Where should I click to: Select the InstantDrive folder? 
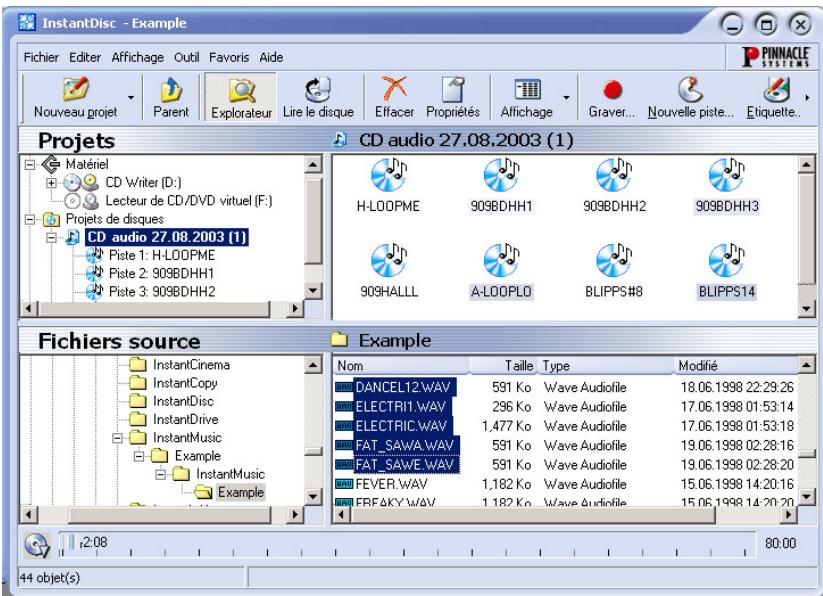pos(174,419)
